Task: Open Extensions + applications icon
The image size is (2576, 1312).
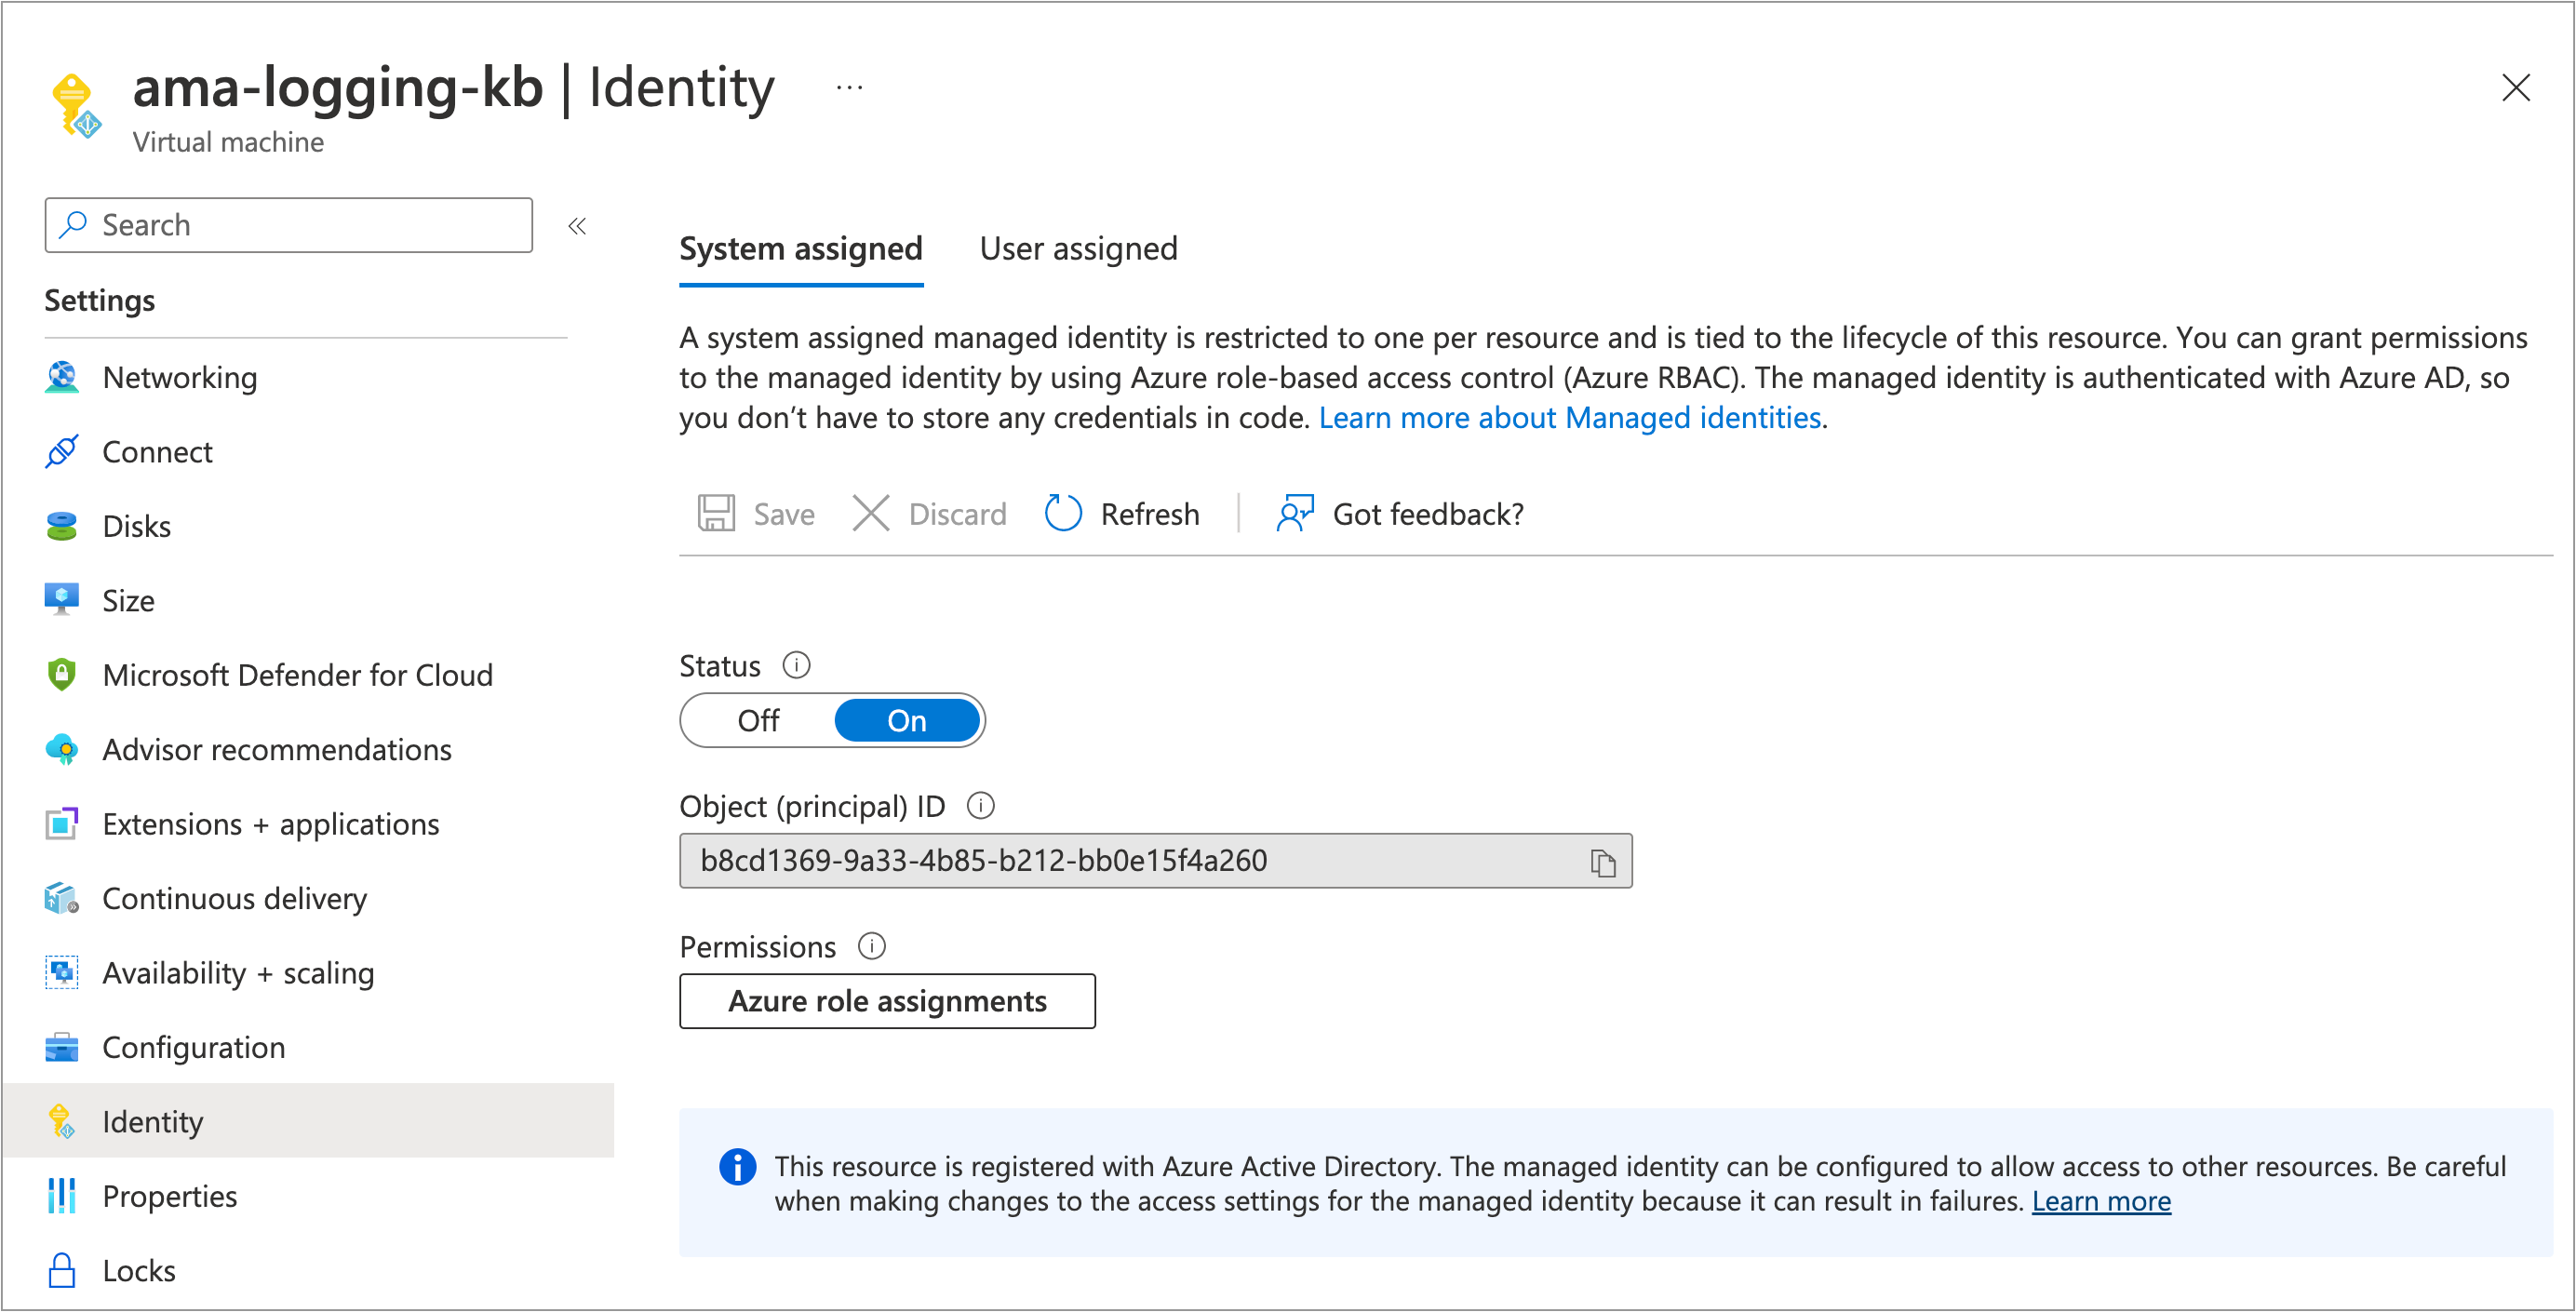Action: (62, 824)
